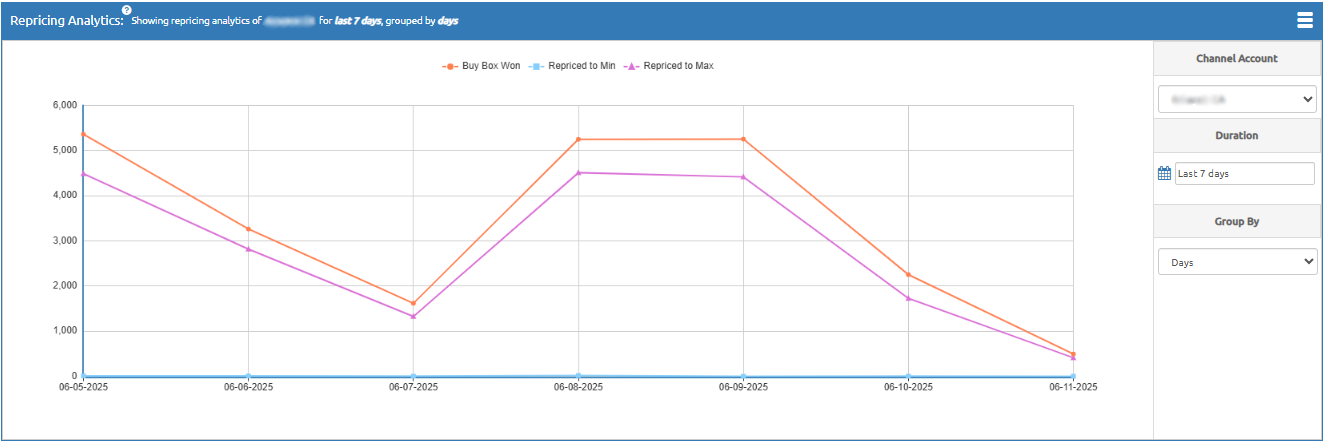Screen dimensions: 1324x442
Task: Click the Last 7 days duration field
Action: click(1244, 173)
